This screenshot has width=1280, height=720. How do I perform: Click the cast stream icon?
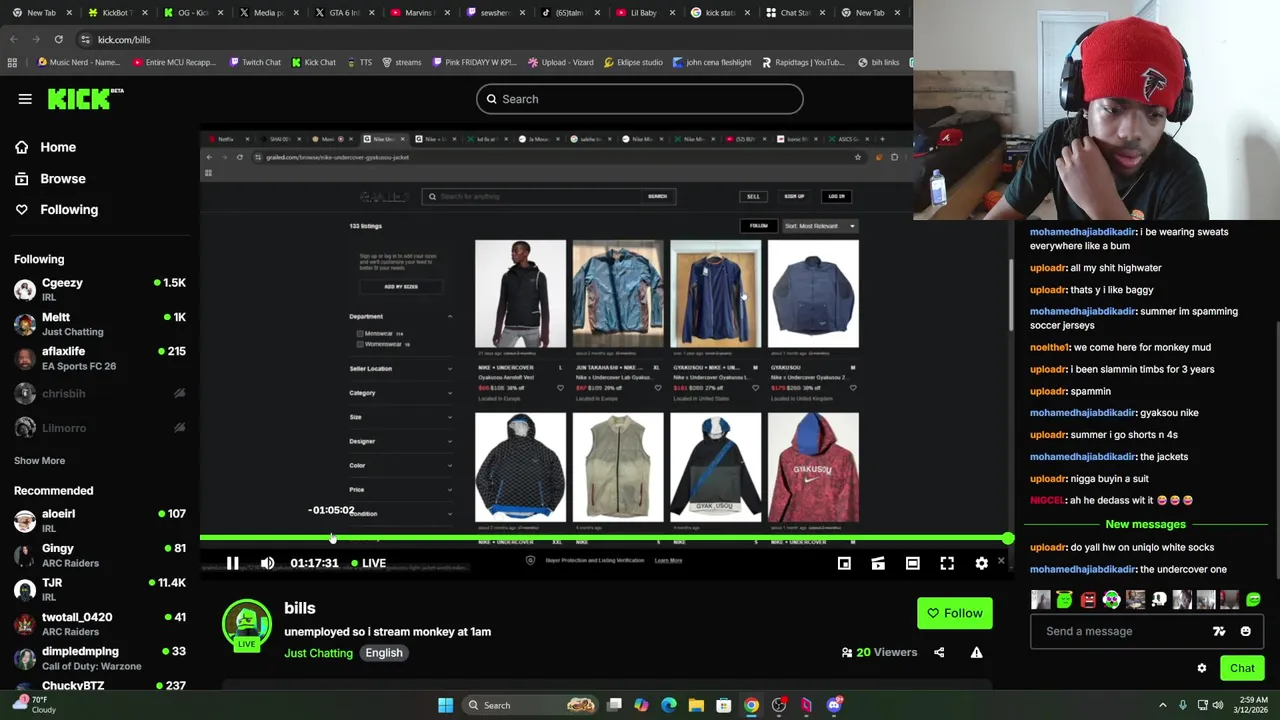pos(878,563)
